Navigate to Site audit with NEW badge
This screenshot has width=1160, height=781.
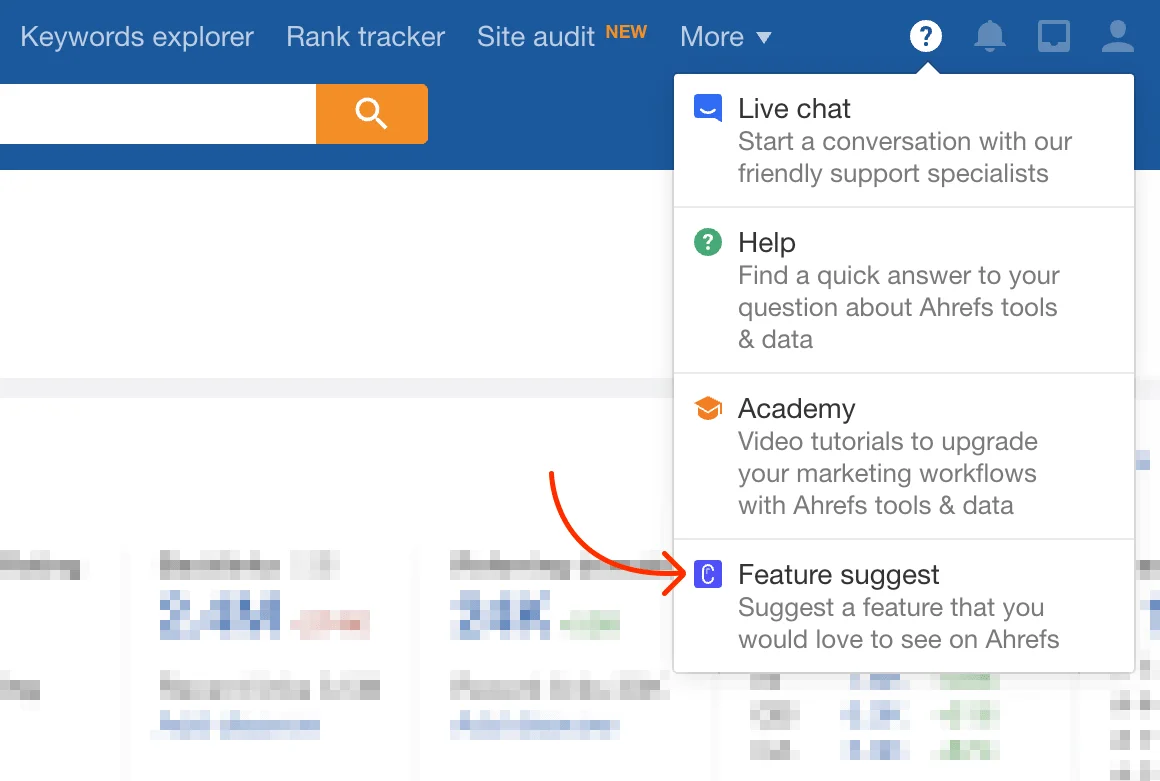pos(536,36)
